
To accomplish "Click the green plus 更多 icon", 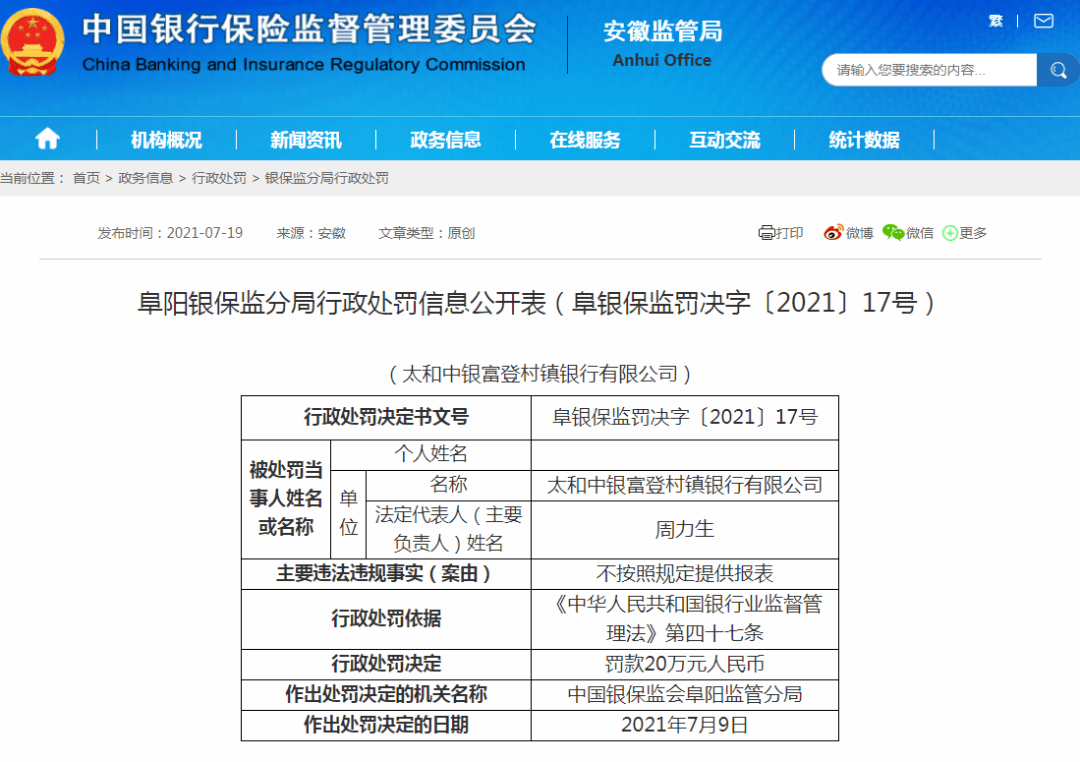I will click(950, 234).
